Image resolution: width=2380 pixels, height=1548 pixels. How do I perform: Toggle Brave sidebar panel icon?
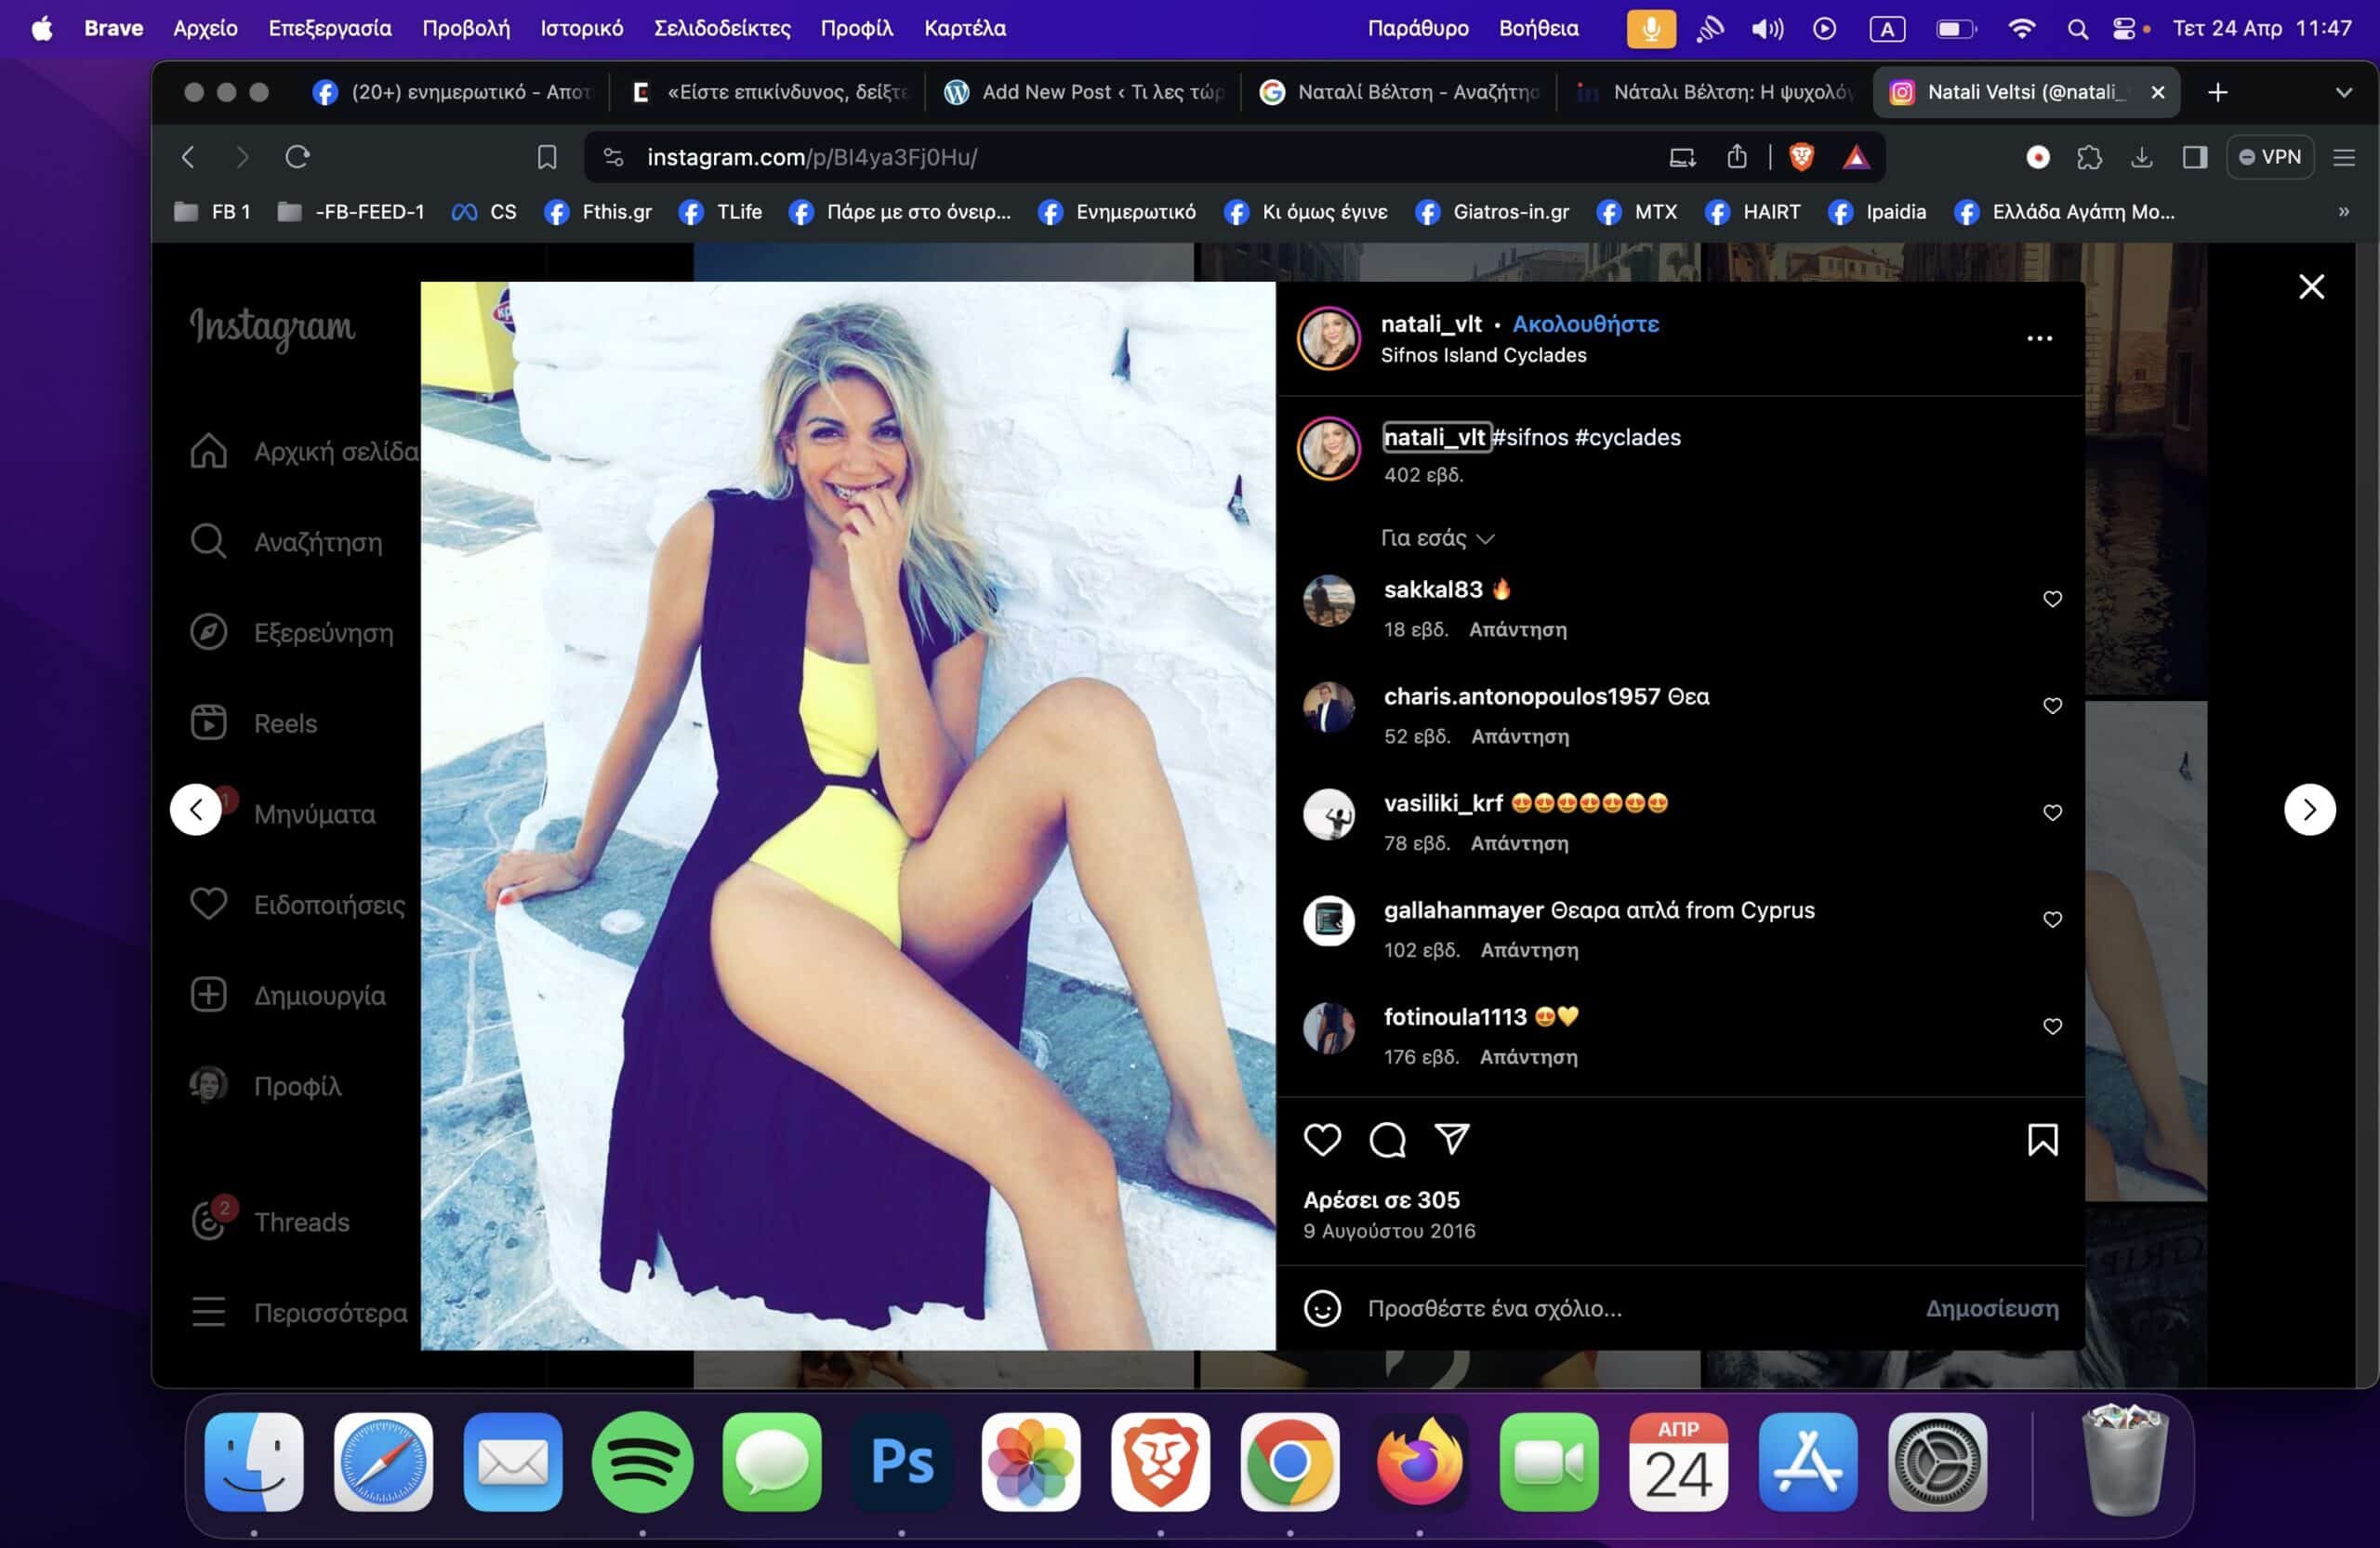point(2194,157)
